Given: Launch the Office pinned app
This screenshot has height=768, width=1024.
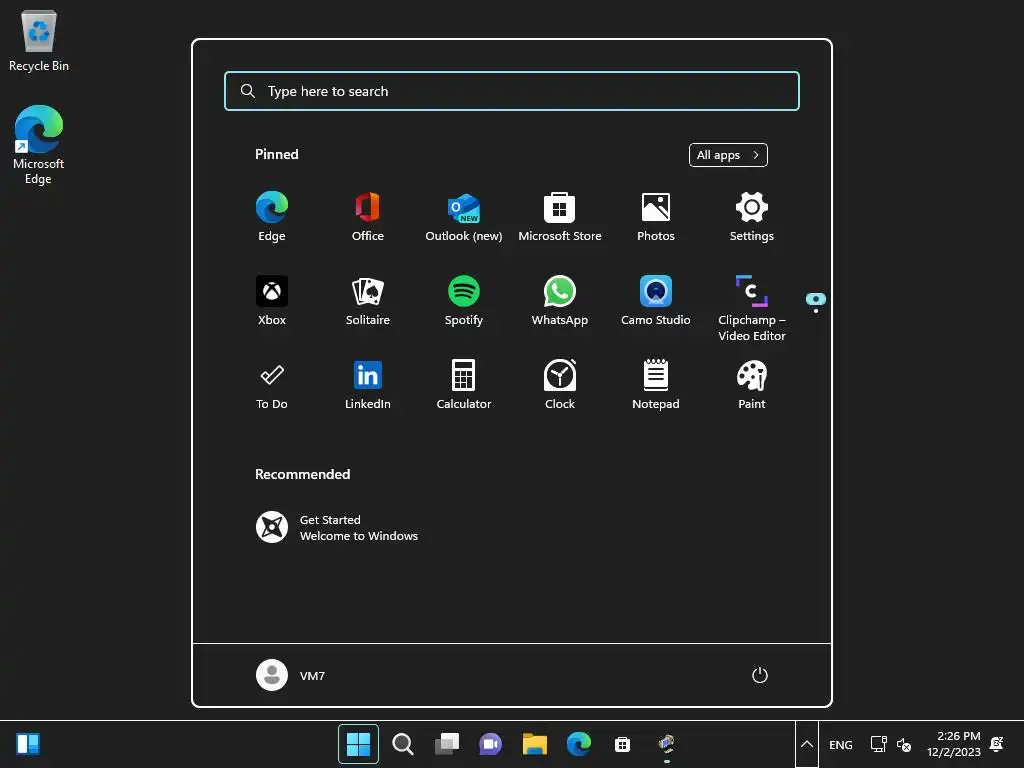Looking at the screenshot, I should tap(368, 217).
